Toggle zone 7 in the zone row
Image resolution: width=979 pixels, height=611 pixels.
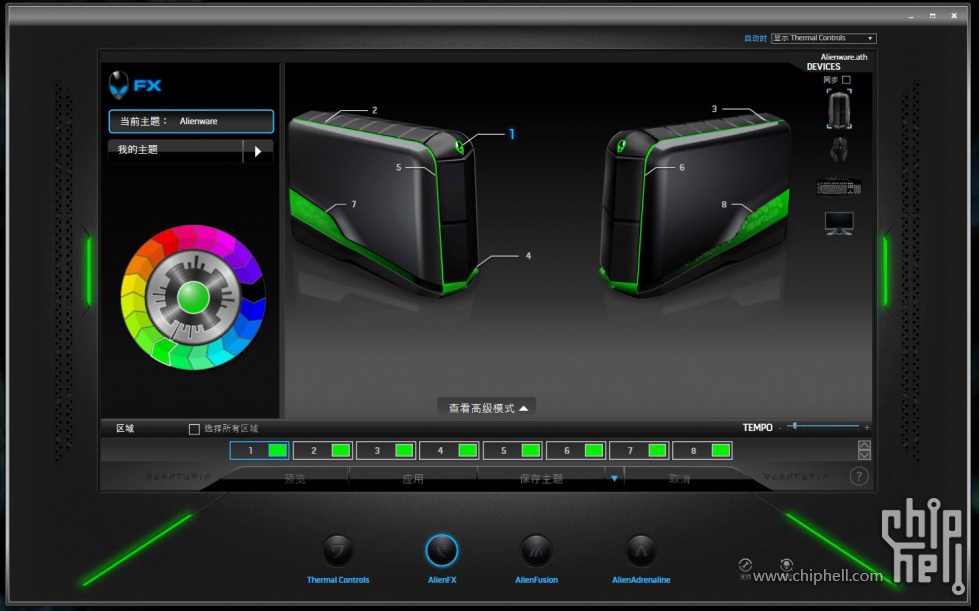pyautogui.click(x=638, y=451)
